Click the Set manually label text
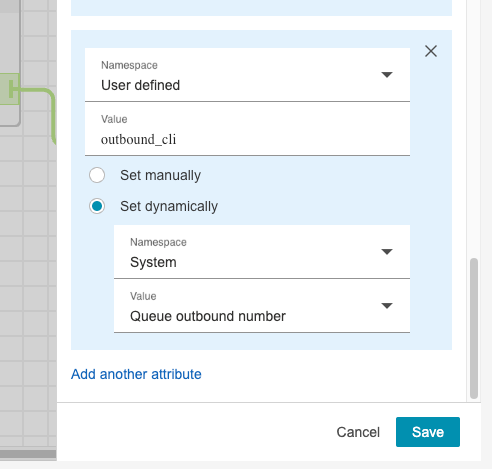This screenshot has height=469, width=492. pos(160,175)
